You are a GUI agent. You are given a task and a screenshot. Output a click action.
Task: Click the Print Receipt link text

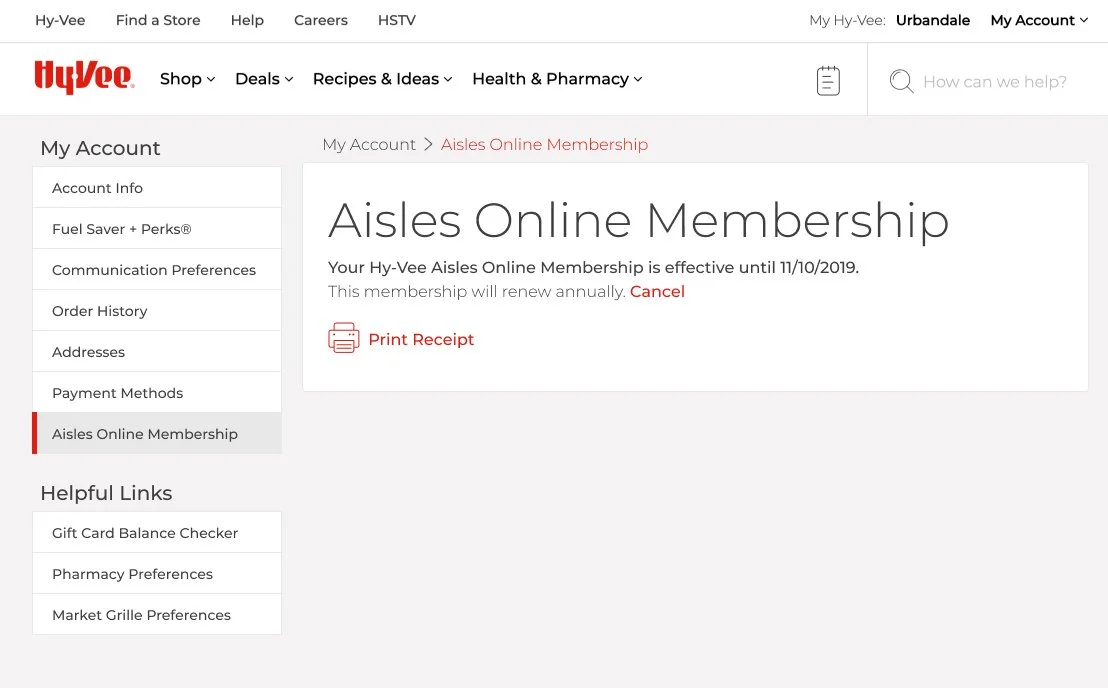421,339
